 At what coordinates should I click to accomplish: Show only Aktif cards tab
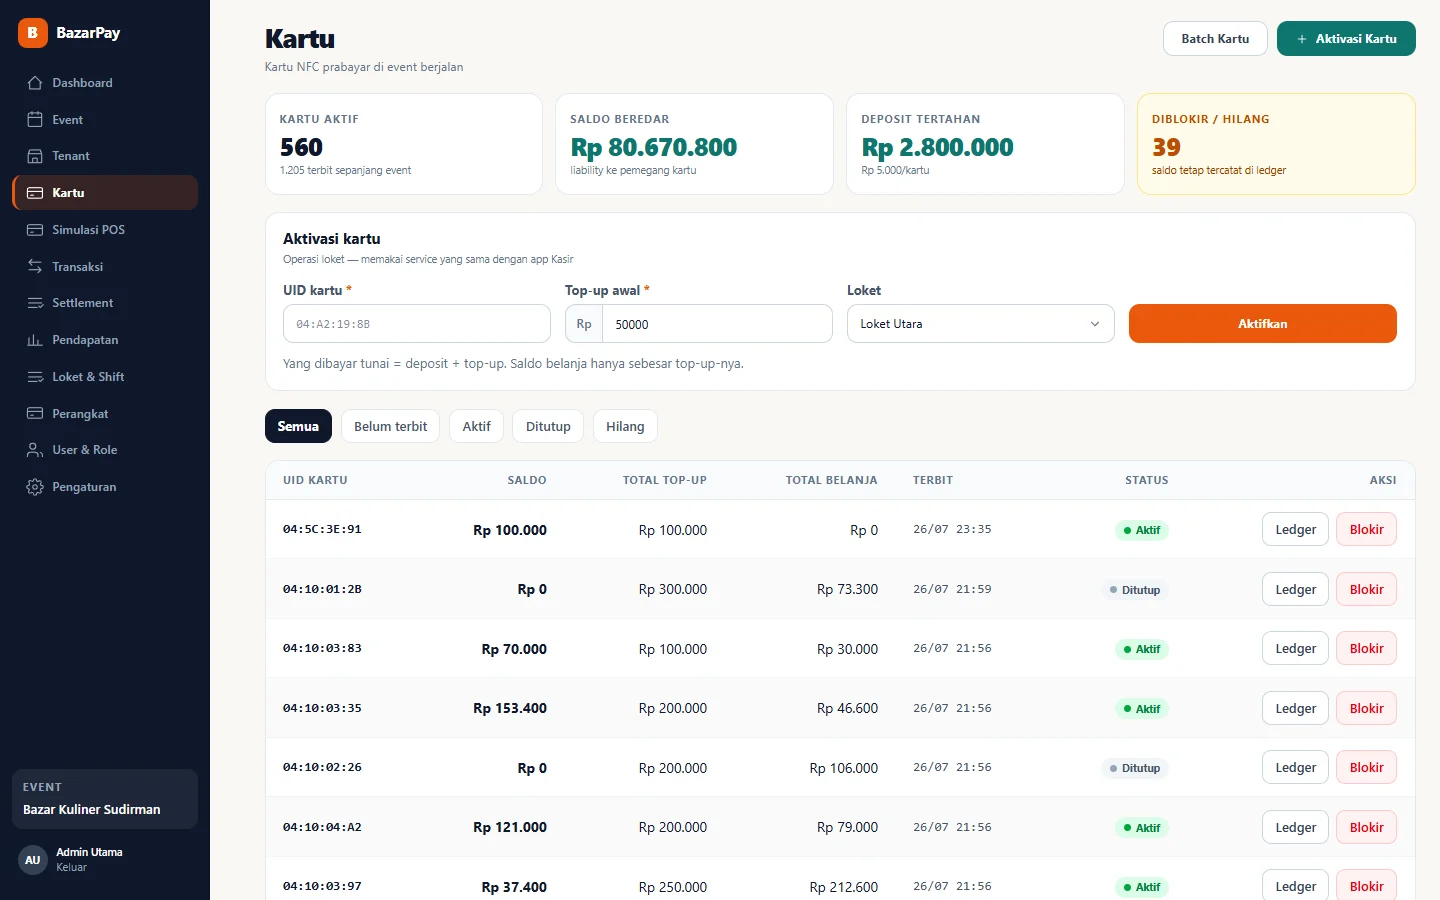pyautogui.click(x=476, y=426)
